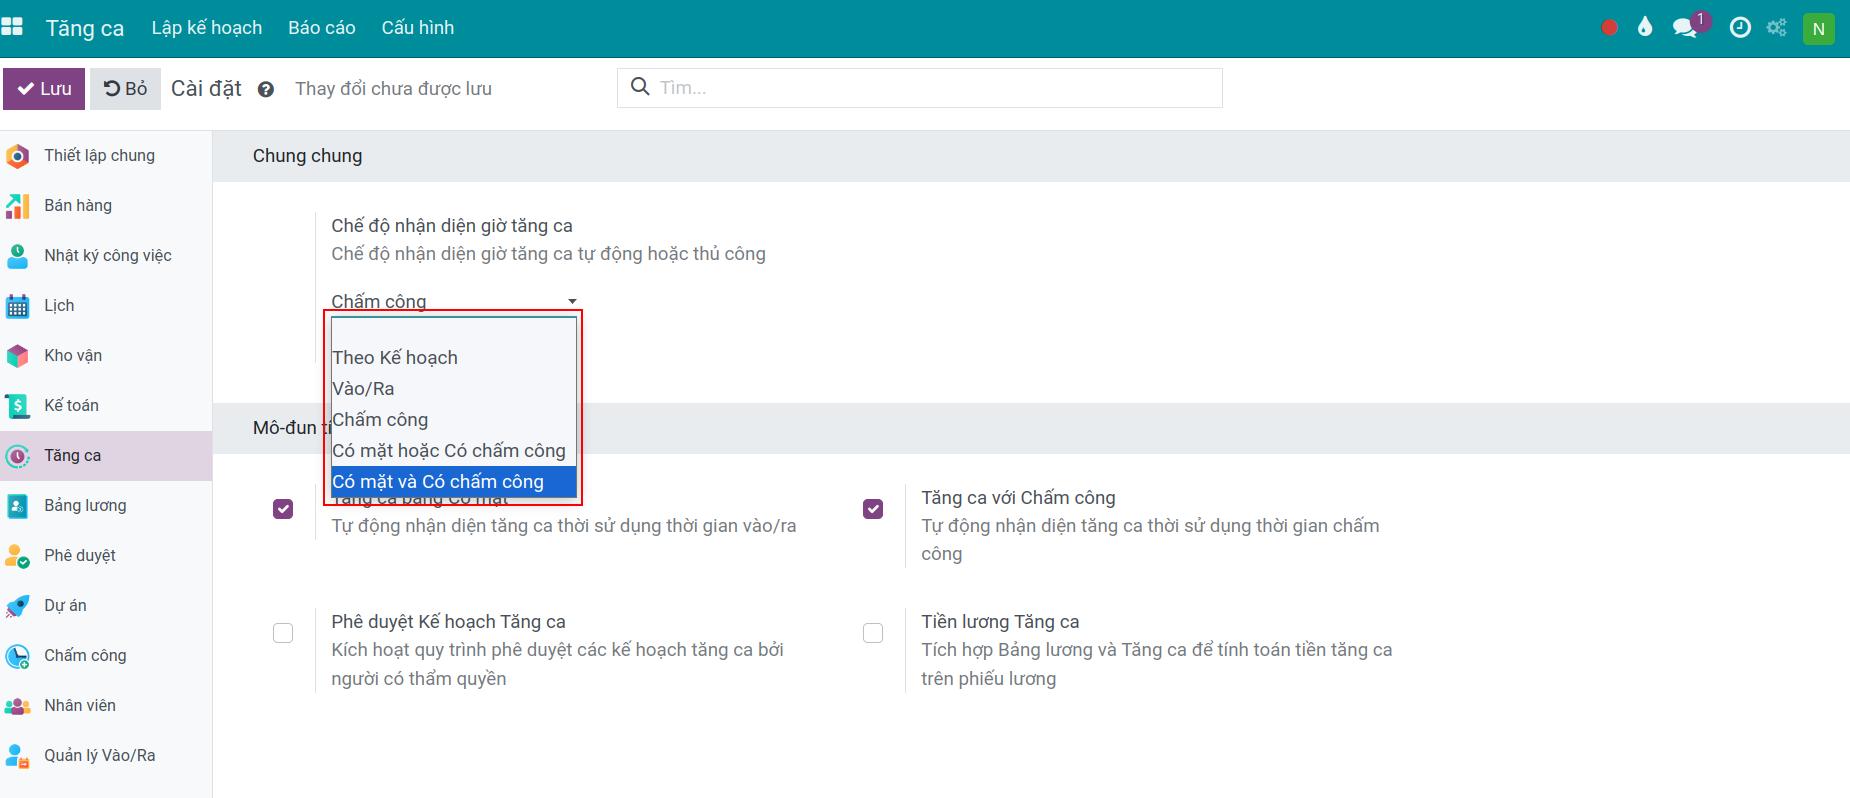Select the blank option in dropdown list
Image resolution: width=1850 pixels, height=798 pixels.
pos(454,330)
